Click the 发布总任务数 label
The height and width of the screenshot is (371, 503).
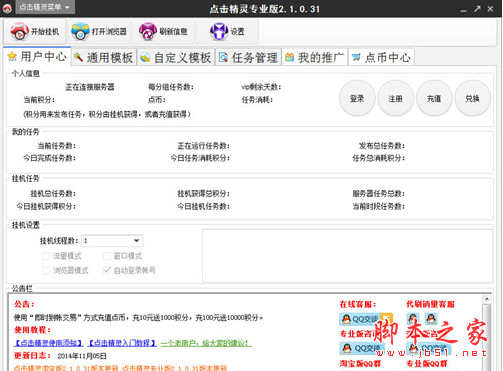coord(382,146)
